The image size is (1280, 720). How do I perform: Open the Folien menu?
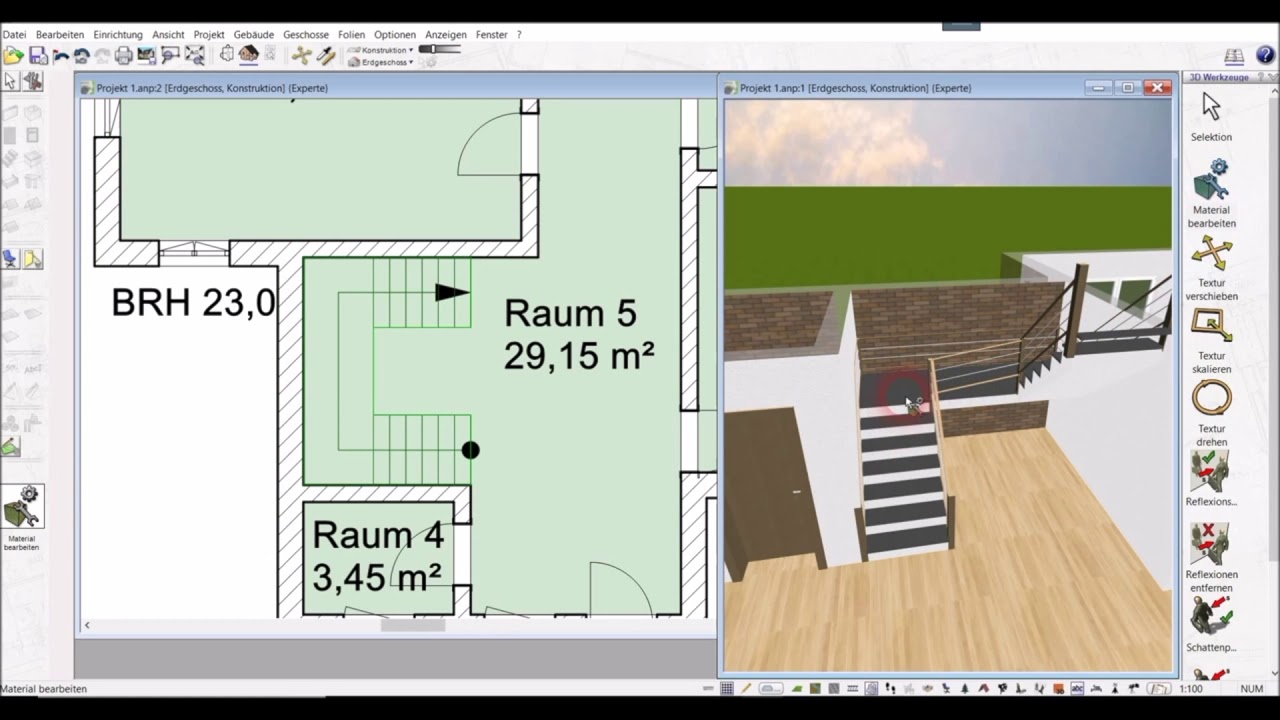(351, 34)
